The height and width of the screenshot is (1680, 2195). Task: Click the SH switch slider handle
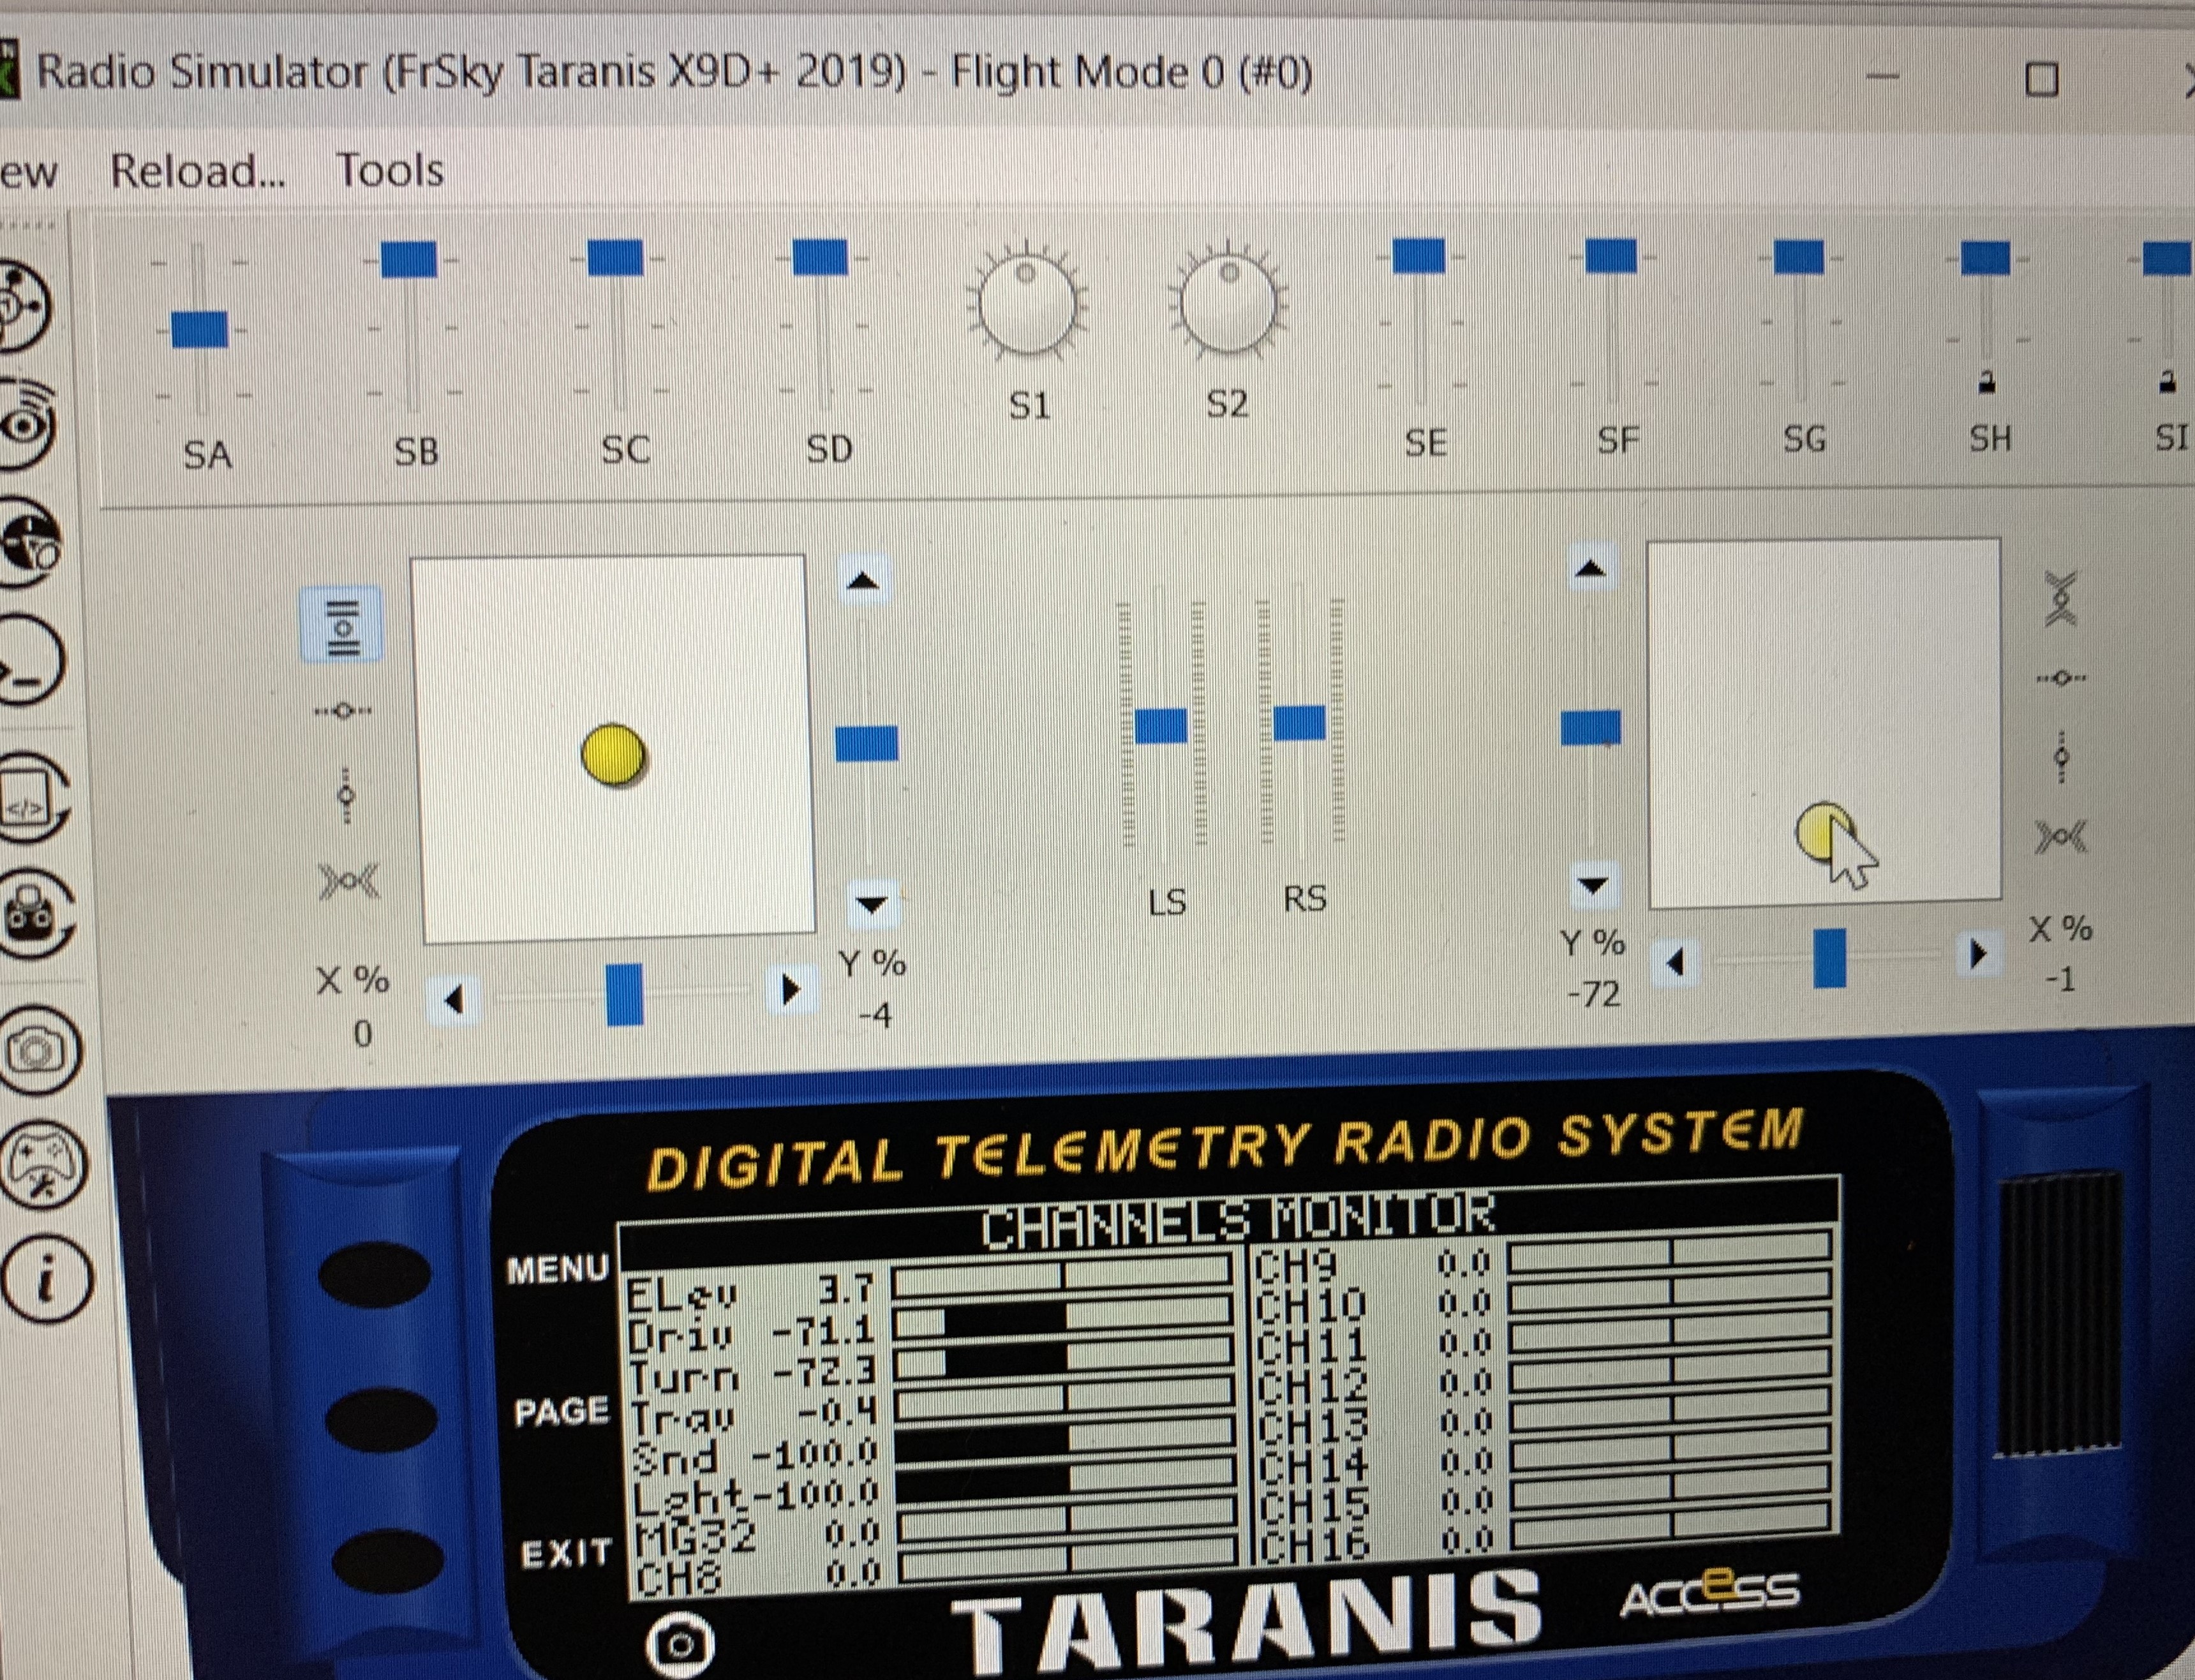1985,258
